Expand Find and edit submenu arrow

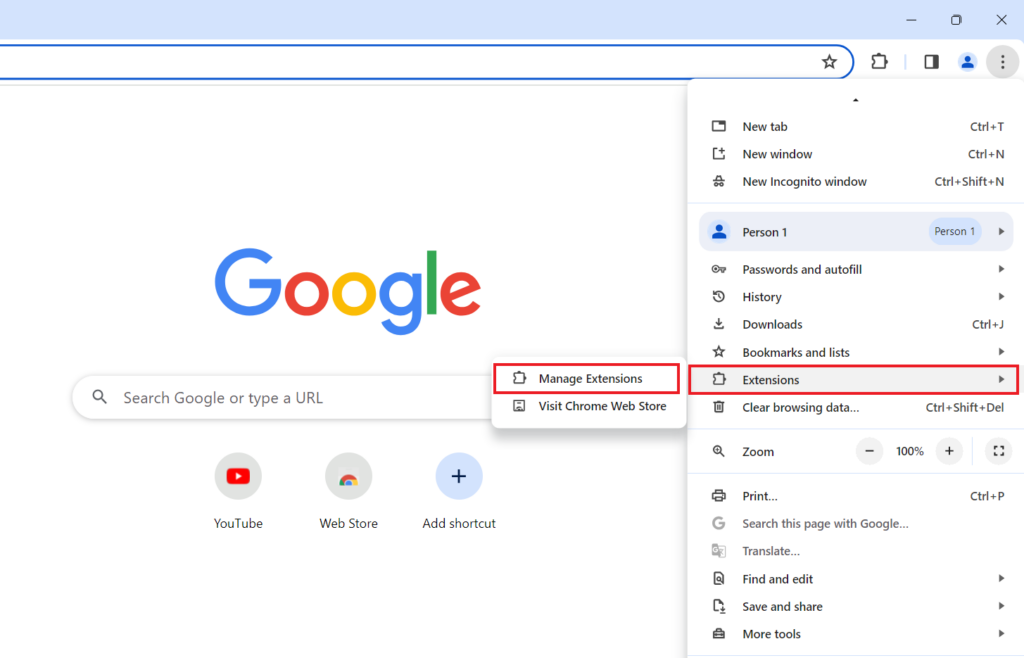pos(1001,578)
